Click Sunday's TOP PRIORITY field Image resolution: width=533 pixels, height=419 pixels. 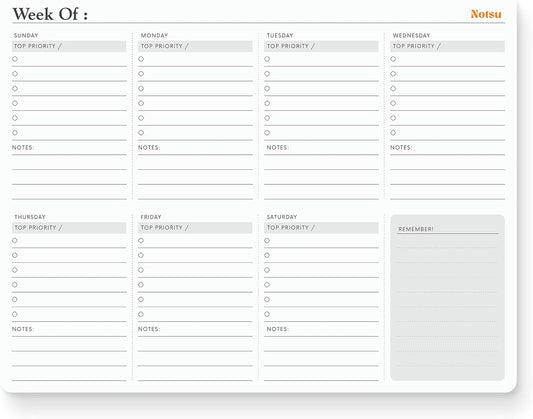click(69, 46)
